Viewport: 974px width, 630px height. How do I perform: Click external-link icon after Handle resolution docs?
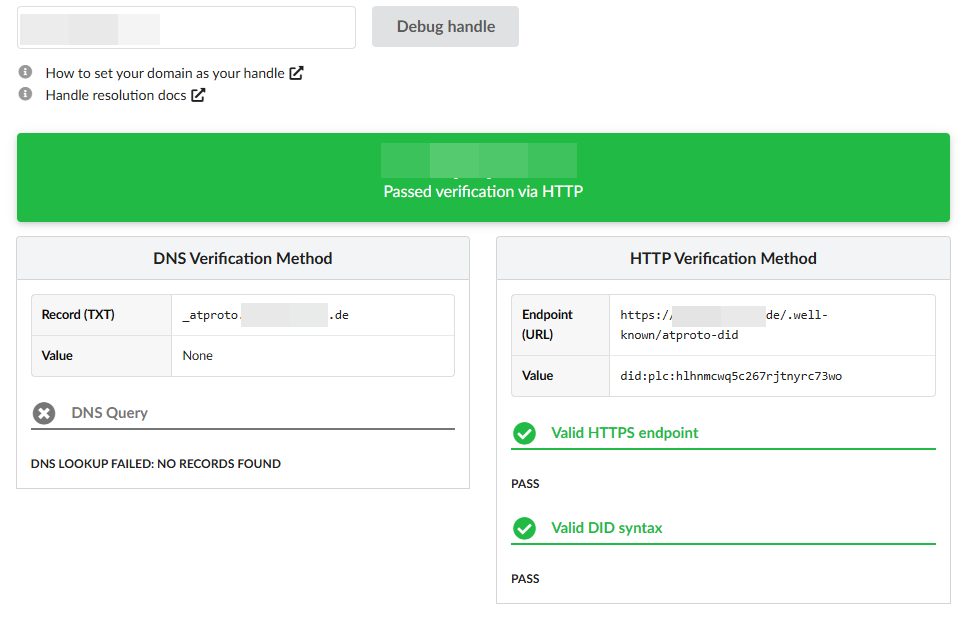[198, 95]
